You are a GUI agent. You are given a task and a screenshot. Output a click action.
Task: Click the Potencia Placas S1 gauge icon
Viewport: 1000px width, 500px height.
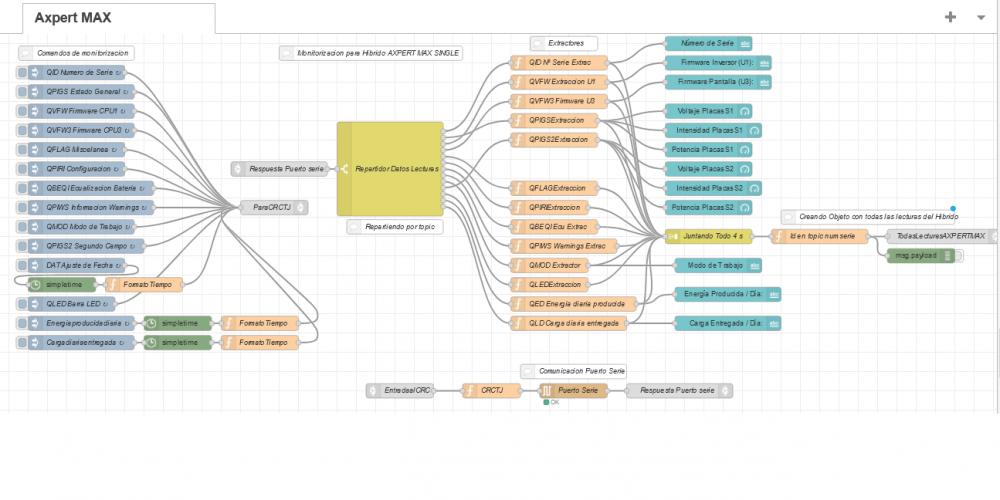point(746,149)
